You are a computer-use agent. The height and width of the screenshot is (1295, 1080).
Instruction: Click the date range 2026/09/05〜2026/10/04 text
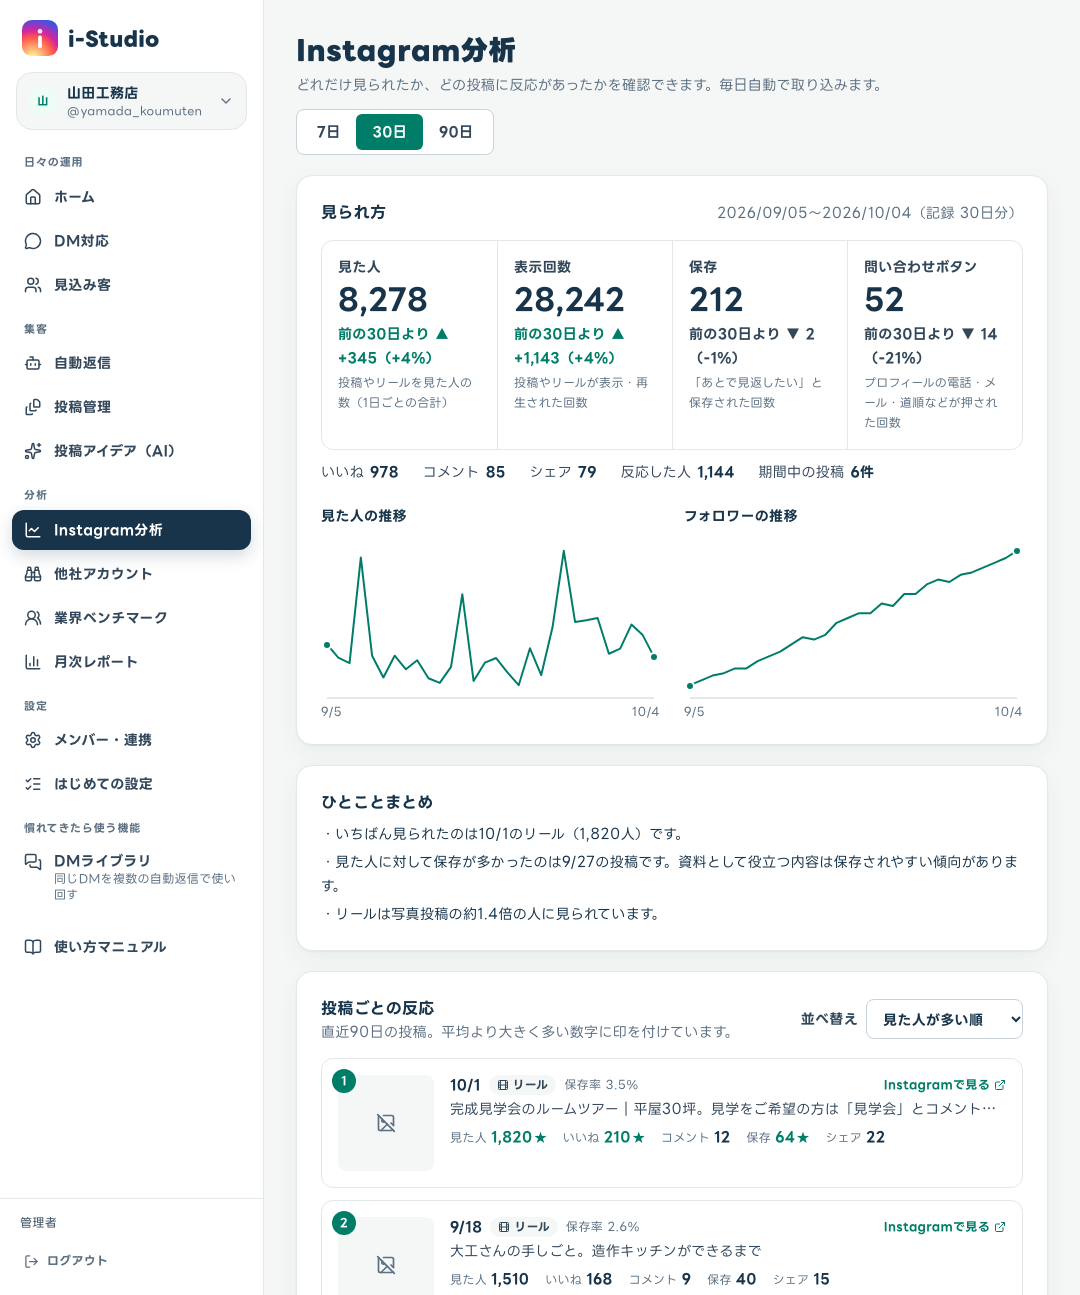[814, 213]
